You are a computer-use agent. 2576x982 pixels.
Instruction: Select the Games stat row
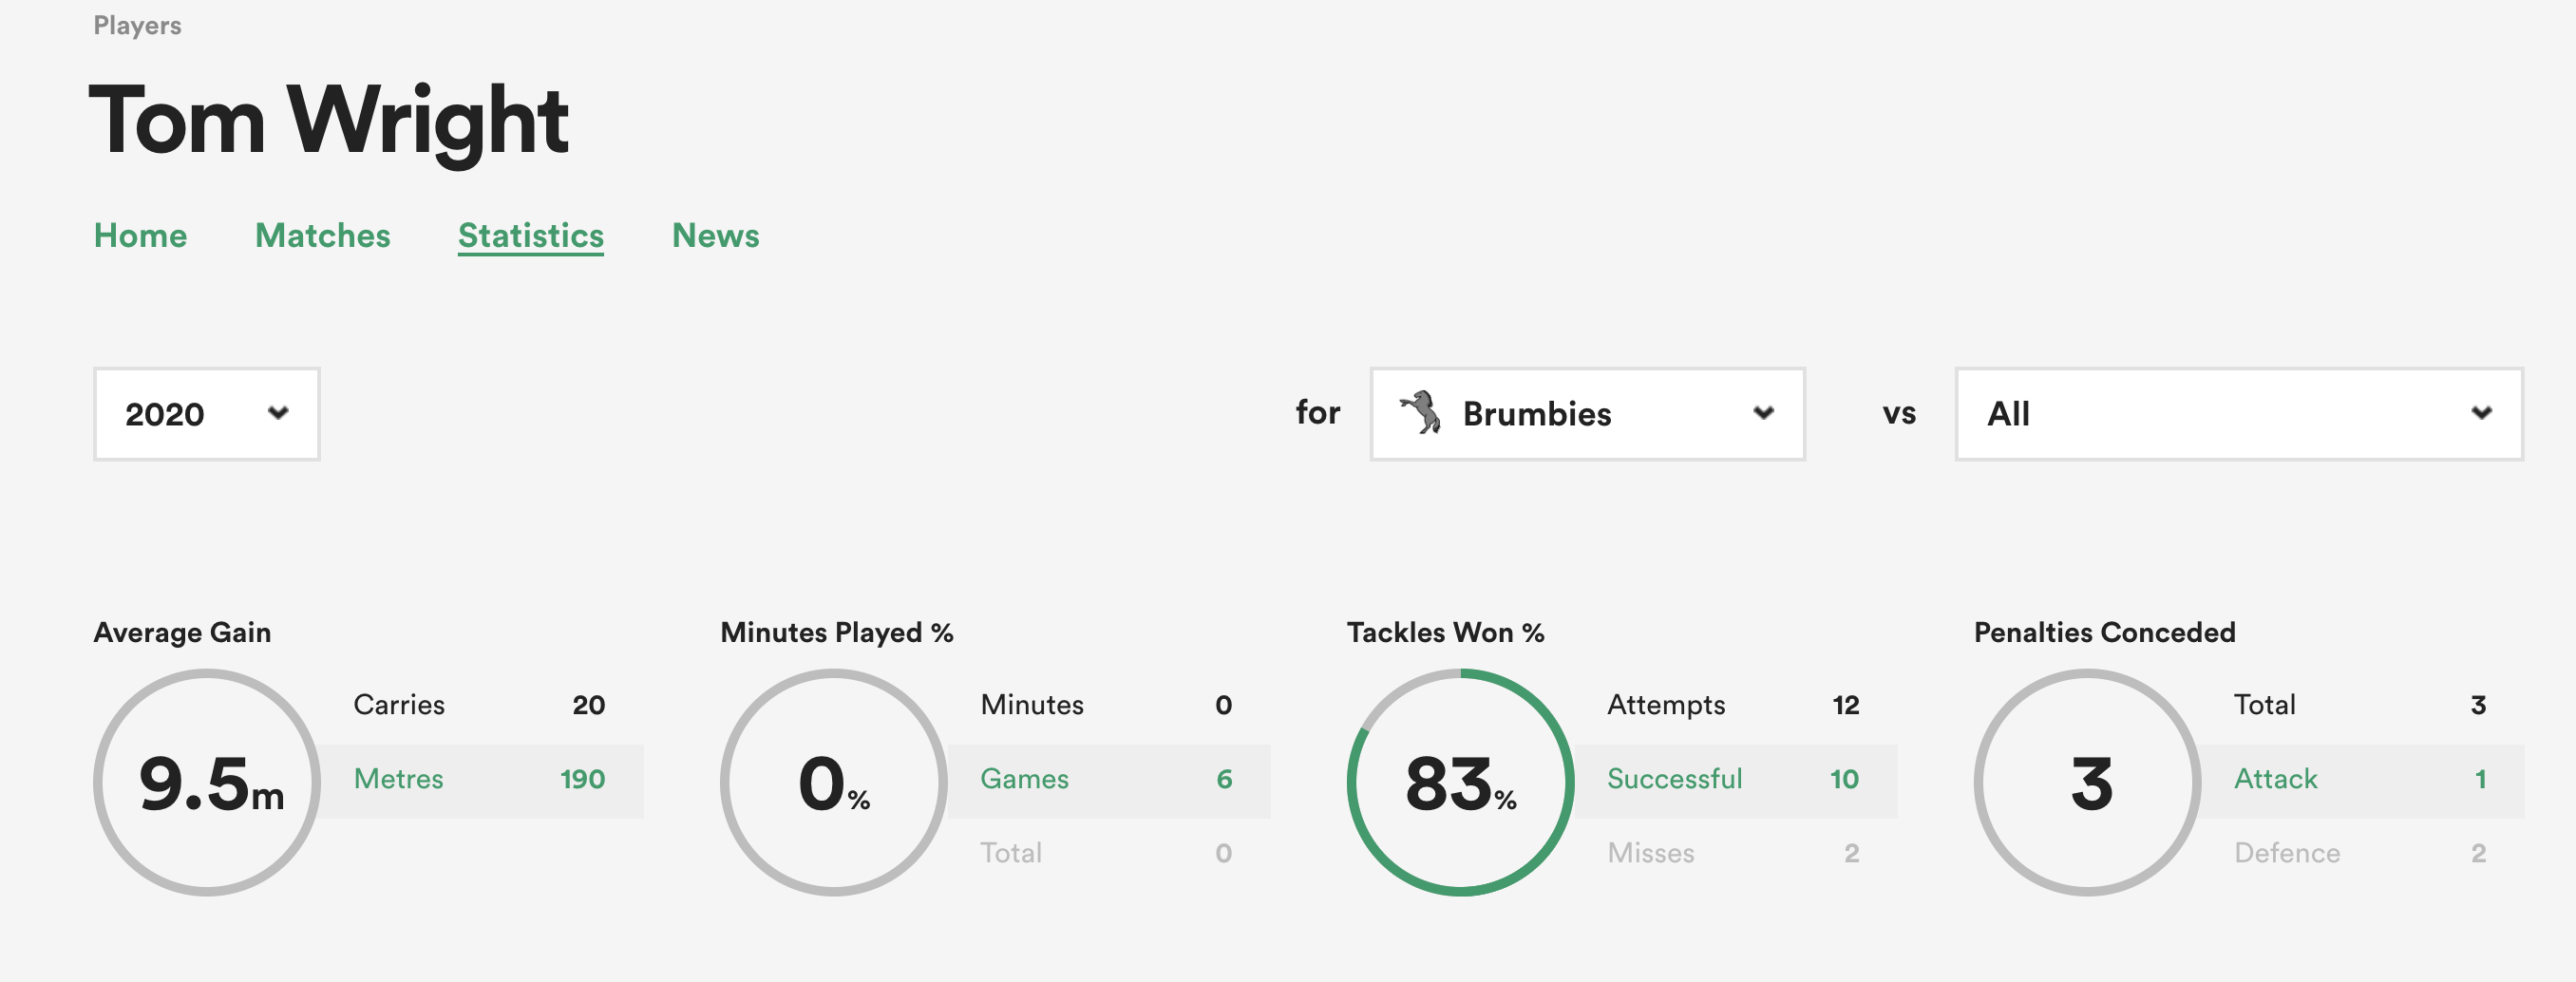tap(1107, 780)
